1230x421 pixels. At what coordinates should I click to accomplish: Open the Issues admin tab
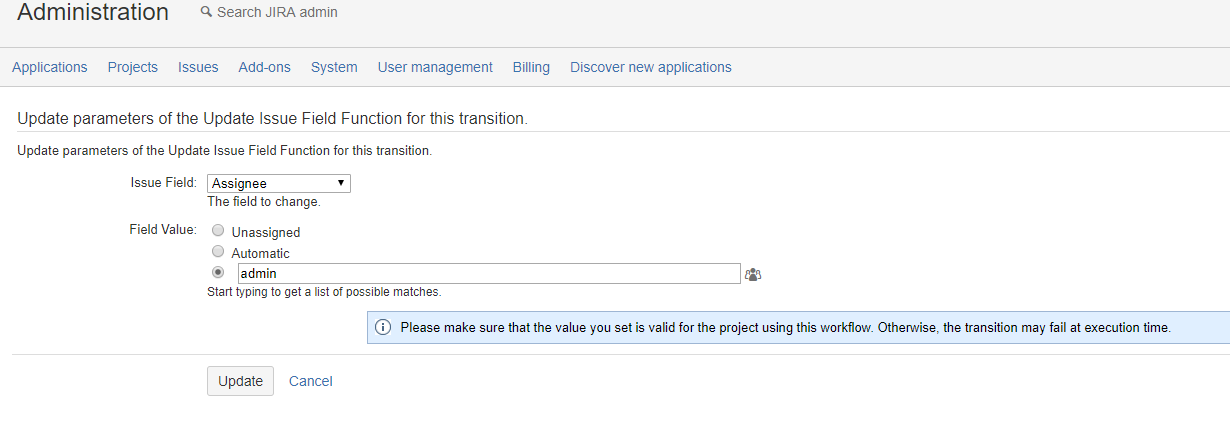[198, 67]
